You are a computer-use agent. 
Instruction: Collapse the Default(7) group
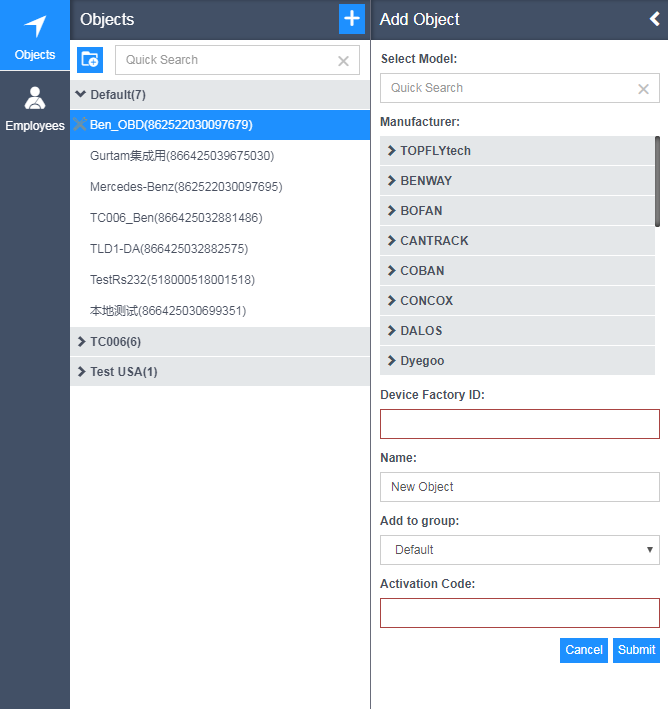coord(220,95)
